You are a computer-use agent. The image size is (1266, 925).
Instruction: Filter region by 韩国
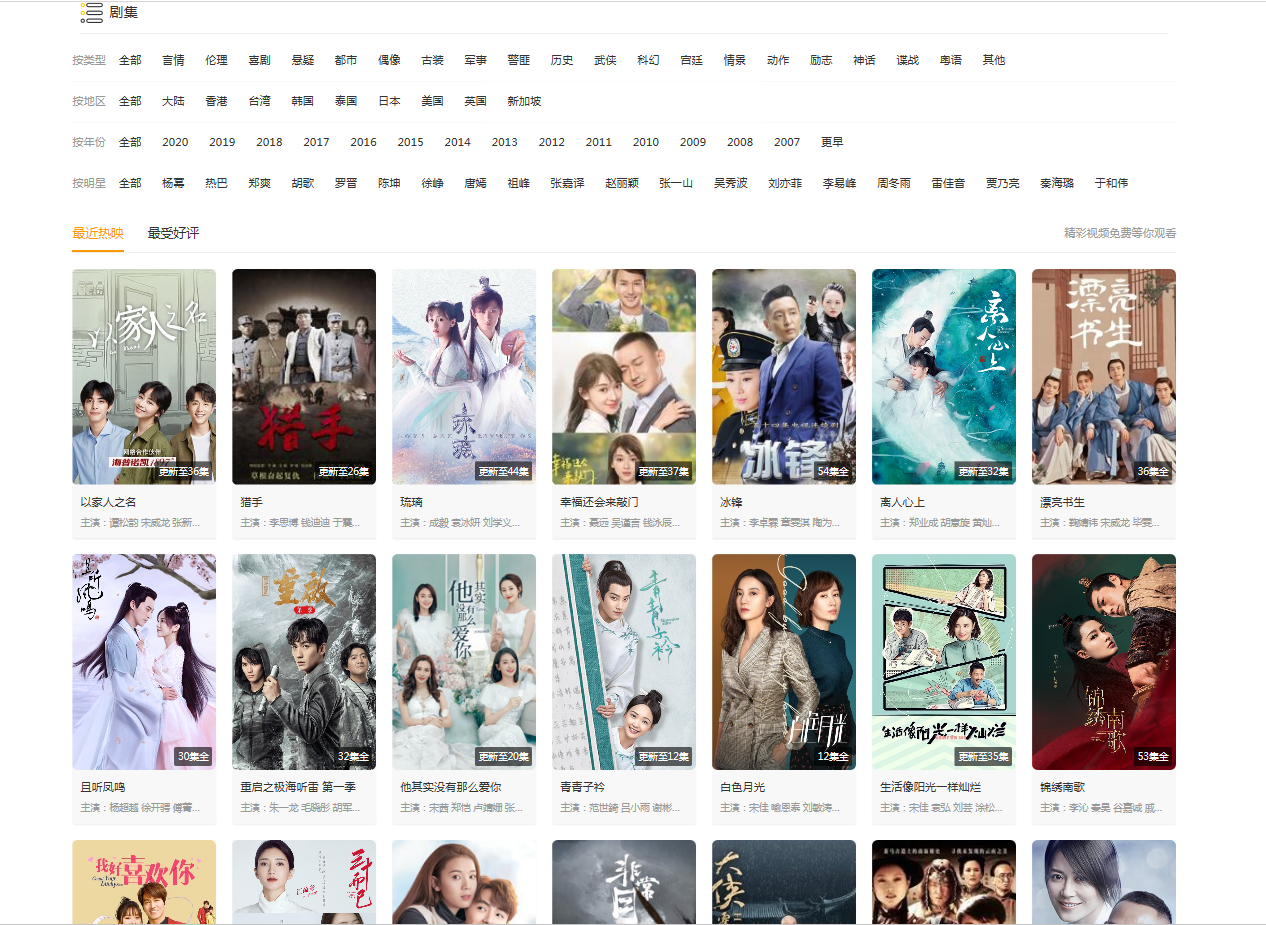tap(303, 101)
